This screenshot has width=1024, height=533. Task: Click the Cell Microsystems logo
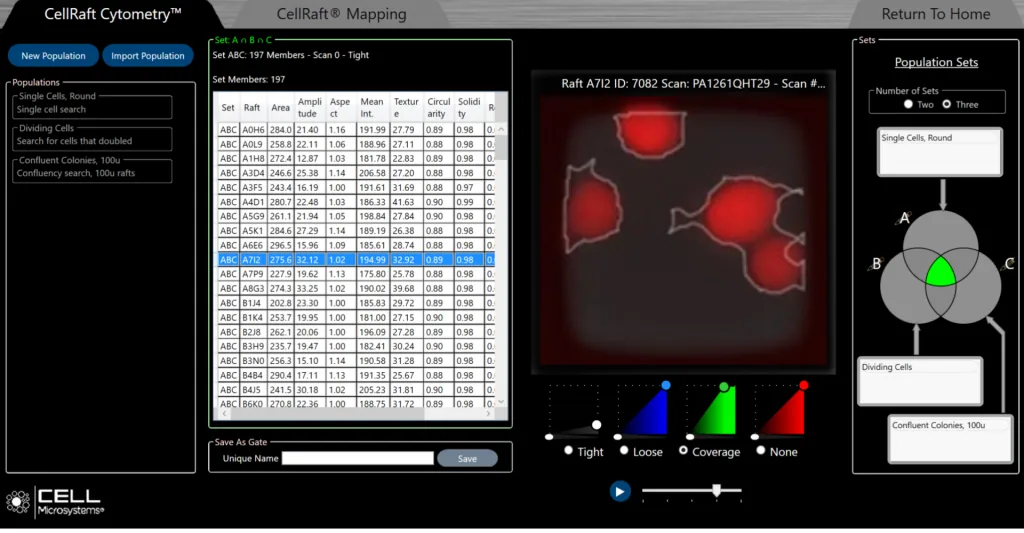point(55,502)
